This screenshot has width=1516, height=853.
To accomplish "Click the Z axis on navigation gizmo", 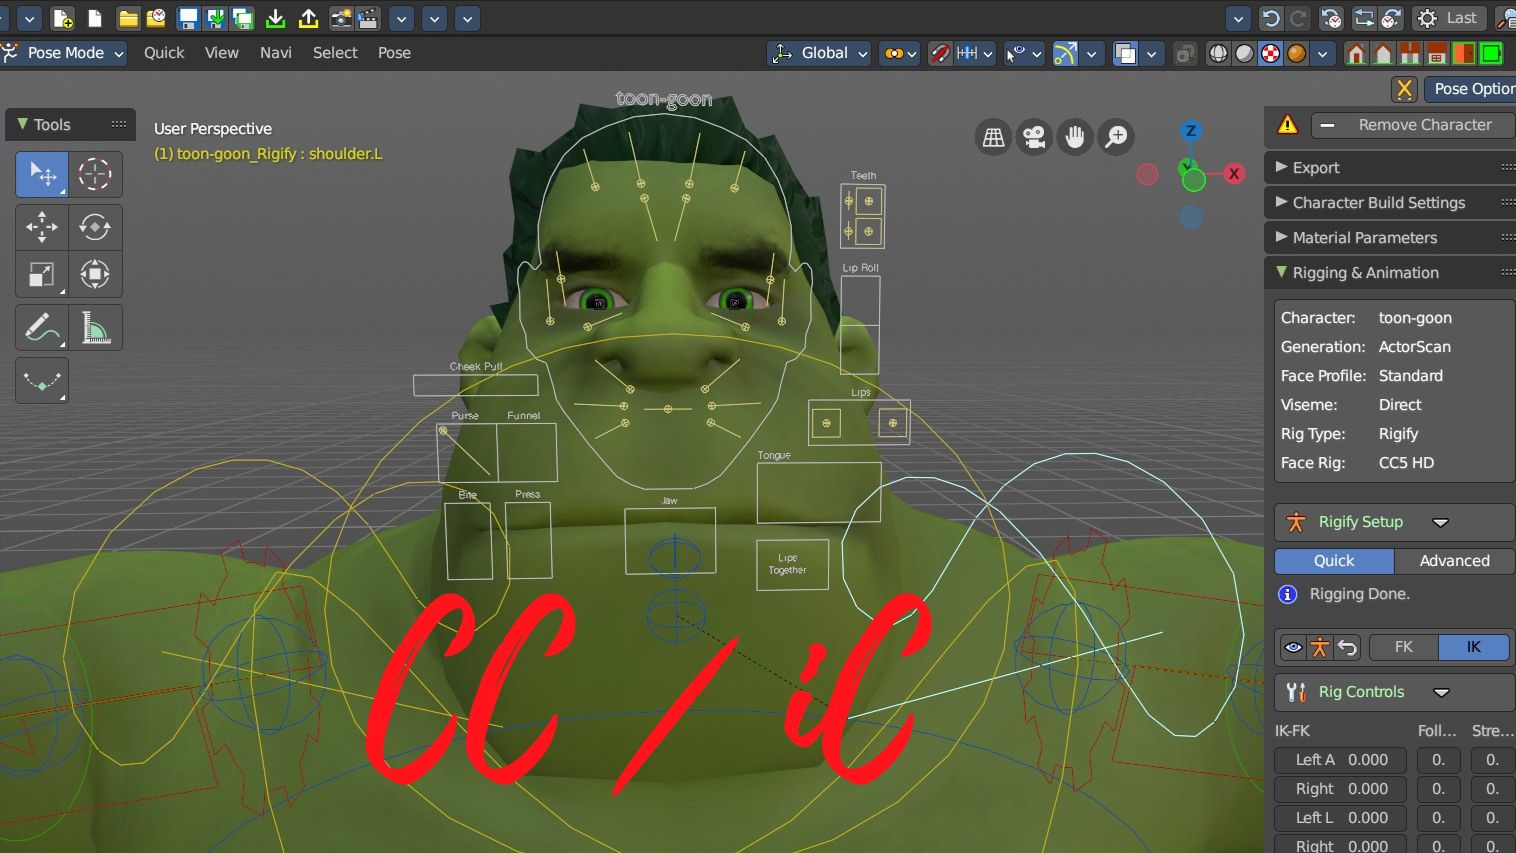I will [x=1190, y=131].
